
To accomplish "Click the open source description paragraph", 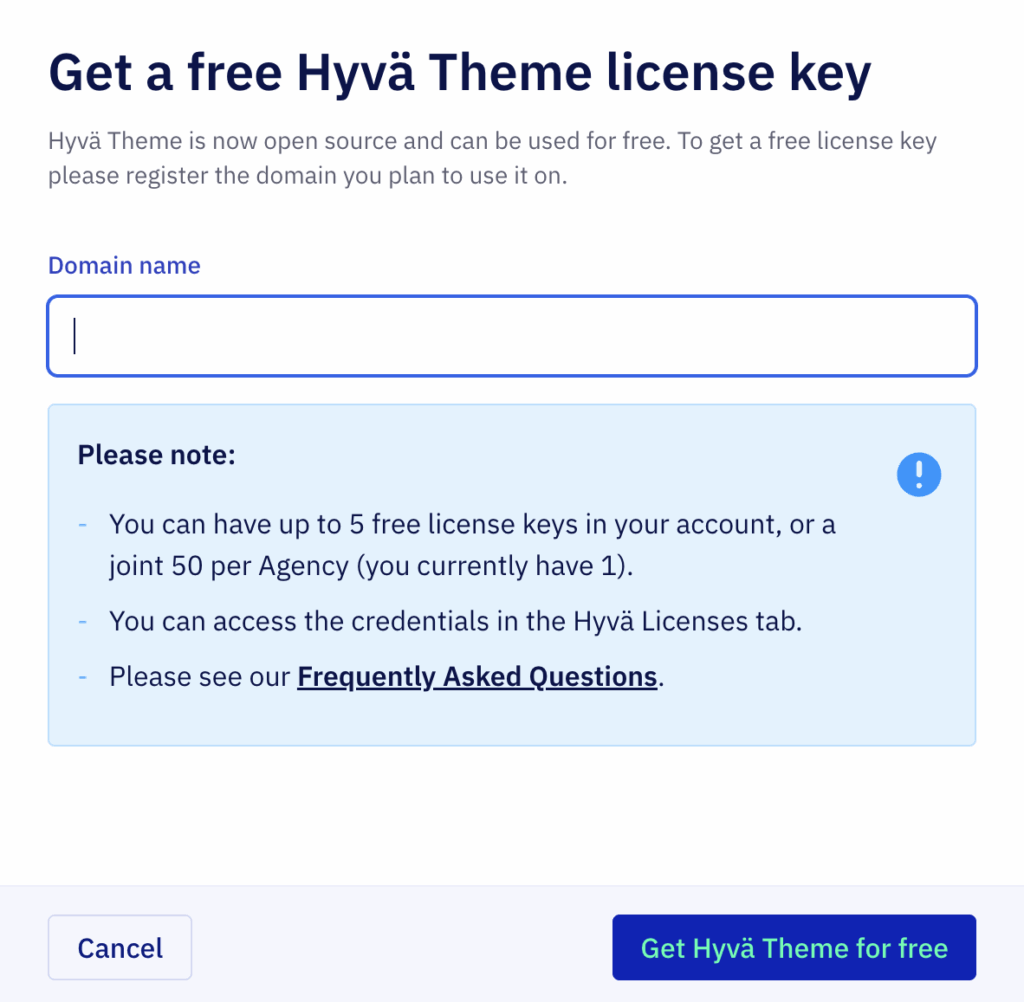I will point(491,157).
